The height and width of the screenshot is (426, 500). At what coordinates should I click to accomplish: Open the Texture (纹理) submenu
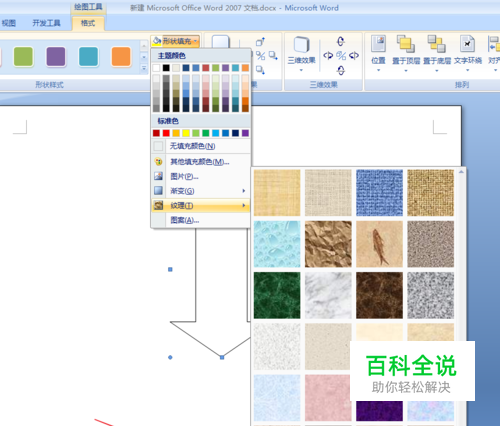201,205
